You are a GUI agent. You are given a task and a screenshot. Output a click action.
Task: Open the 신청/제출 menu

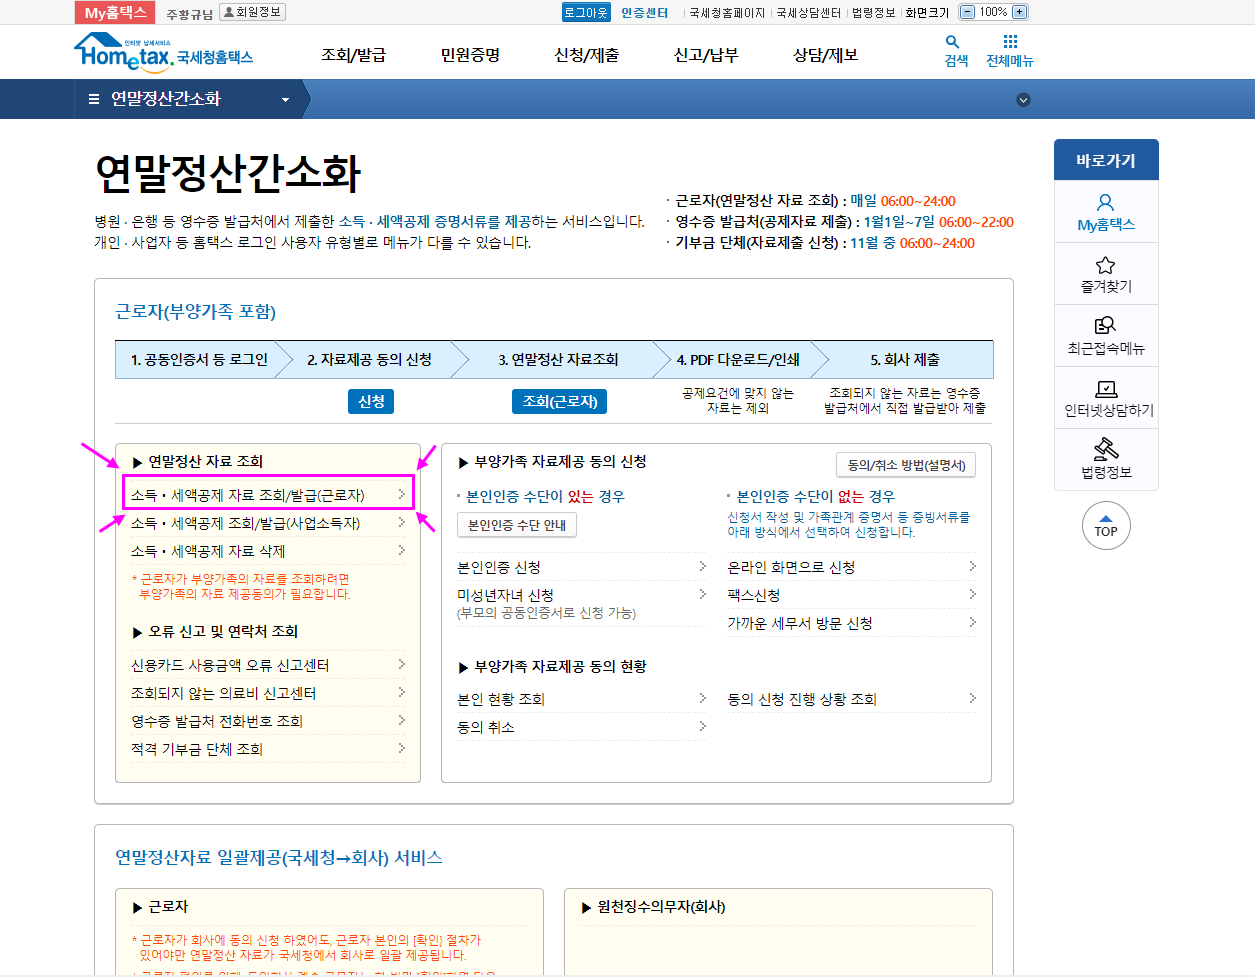[587, 55]
